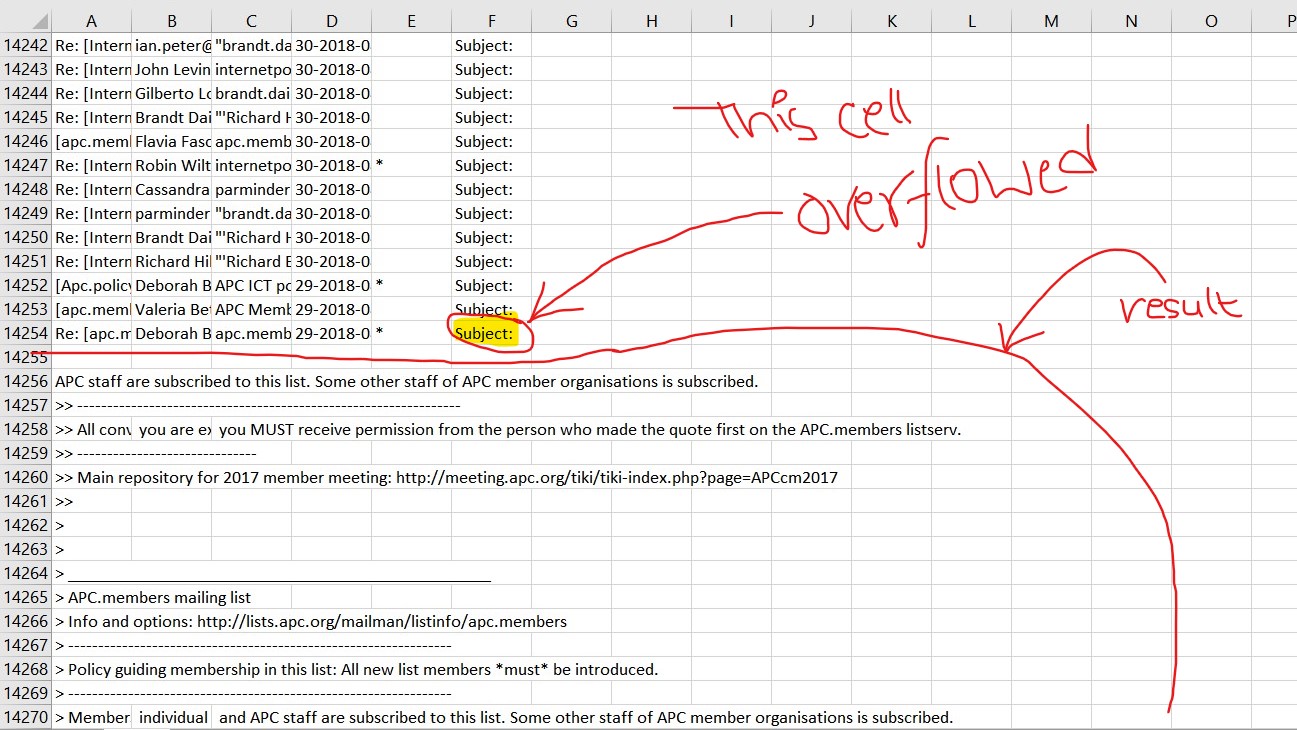Select the 'Policy guiding membership' cell
The width and height of the screenshot is (1297, 730).
click(x=356, y=669)
